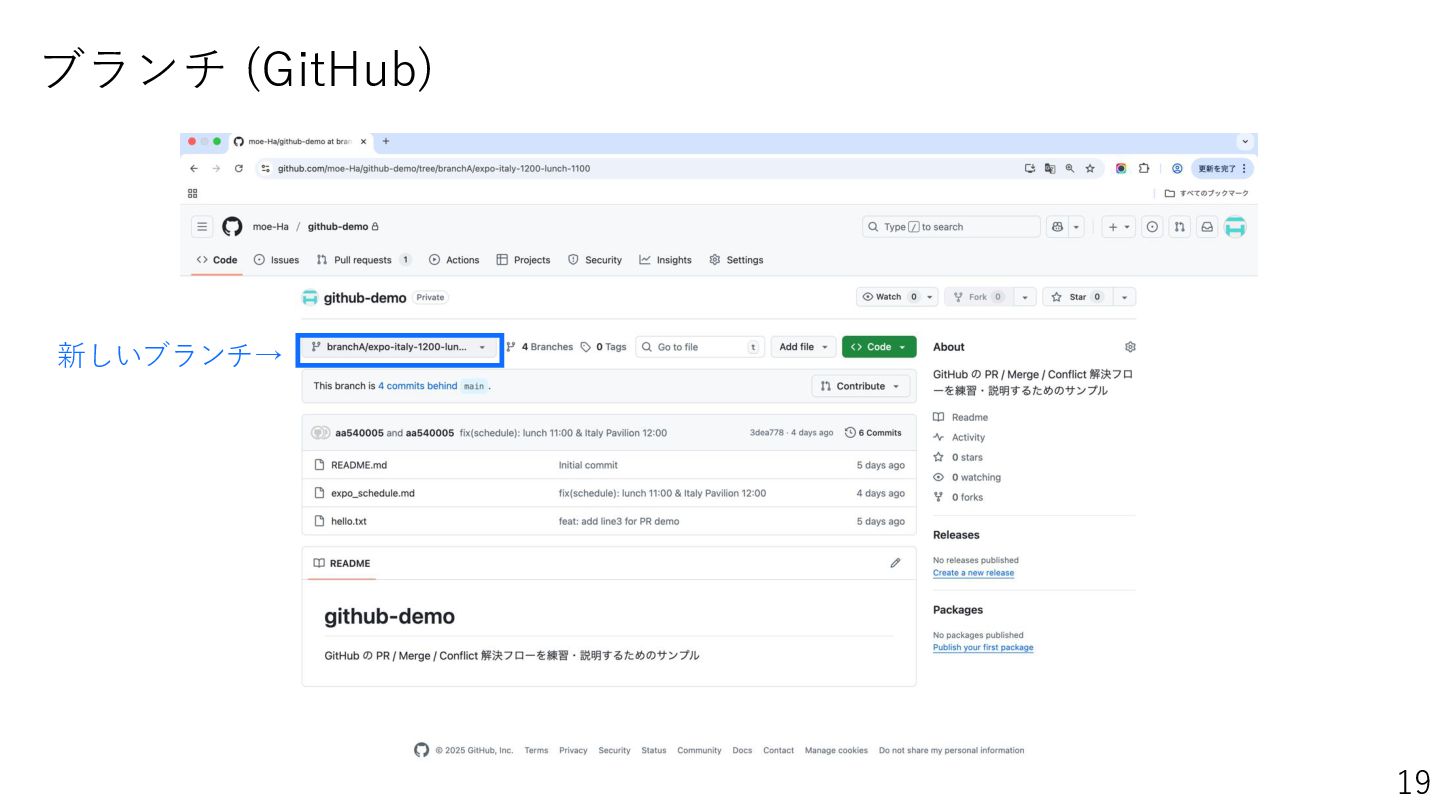Viewport: 1440px width, 810px height.
Task: Click the feat: add line3 commit message
Action: (619, 521)
